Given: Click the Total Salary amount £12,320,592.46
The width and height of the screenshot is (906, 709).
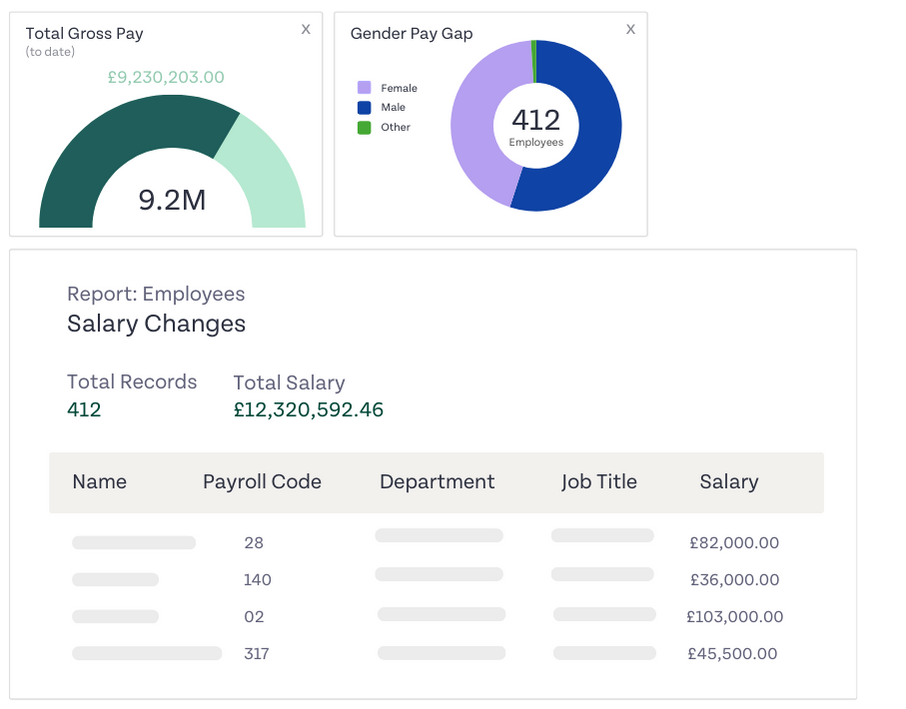Looking at the screenshot, I should (x=308, y=410).
